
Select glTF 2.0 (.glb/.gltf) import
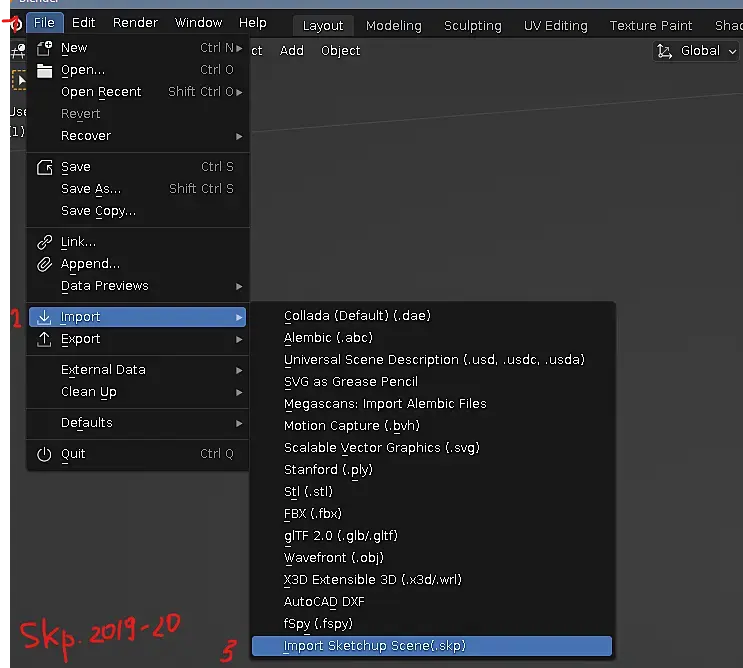coord(432,536)
